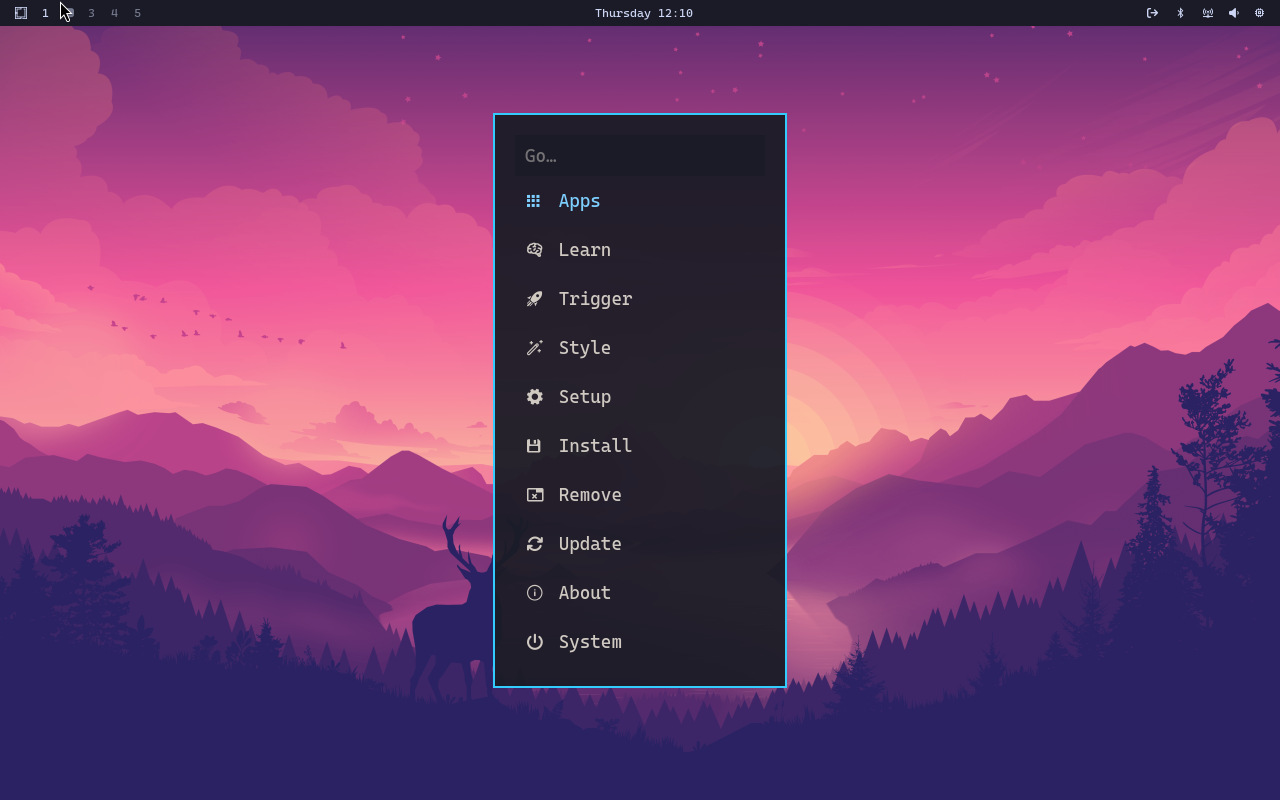This screenshot has height=800, width=1280.
Task: Open the CPU chip indicator
Action: [1259, 13]
